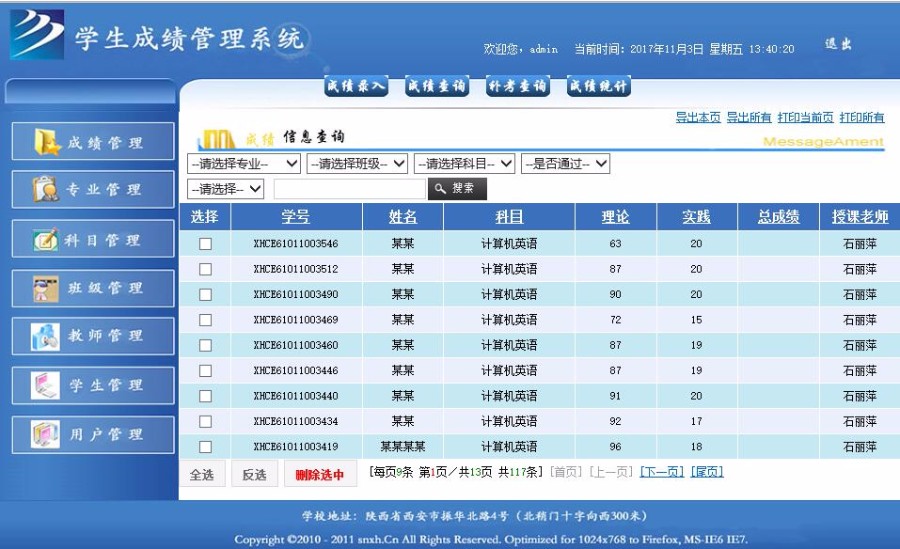Click the folder star icon beside 成绩管理

pos(47,142)
